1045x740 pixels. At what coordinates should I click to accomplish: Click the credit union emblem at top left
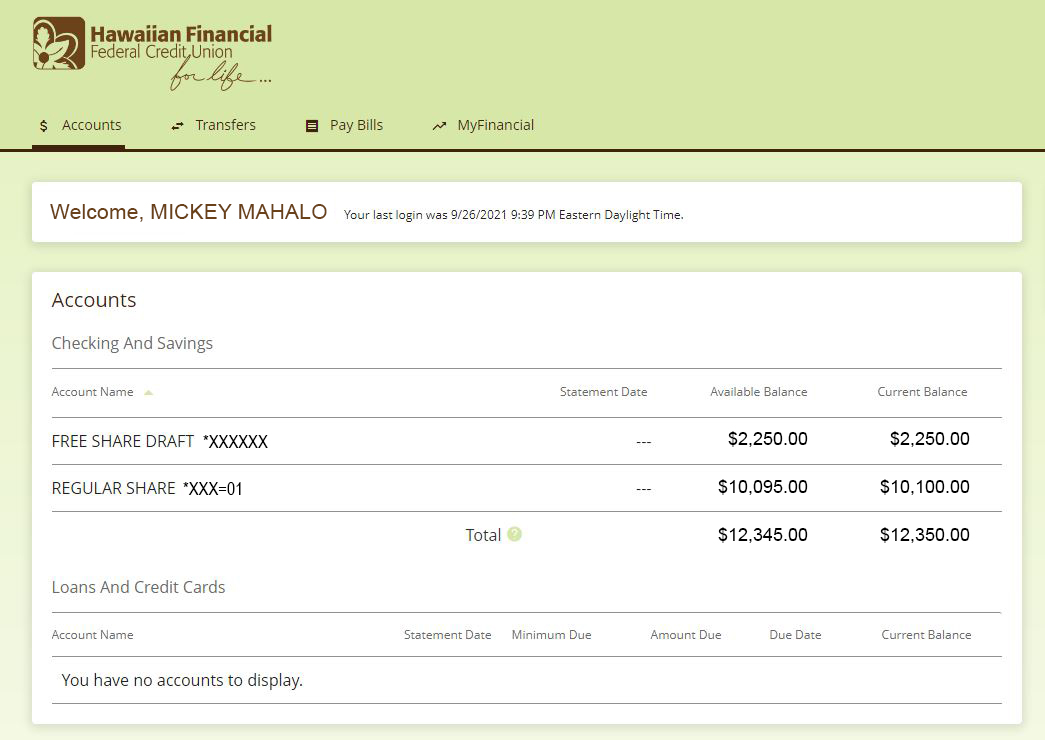pyautogui.click(x=58, y=44)
